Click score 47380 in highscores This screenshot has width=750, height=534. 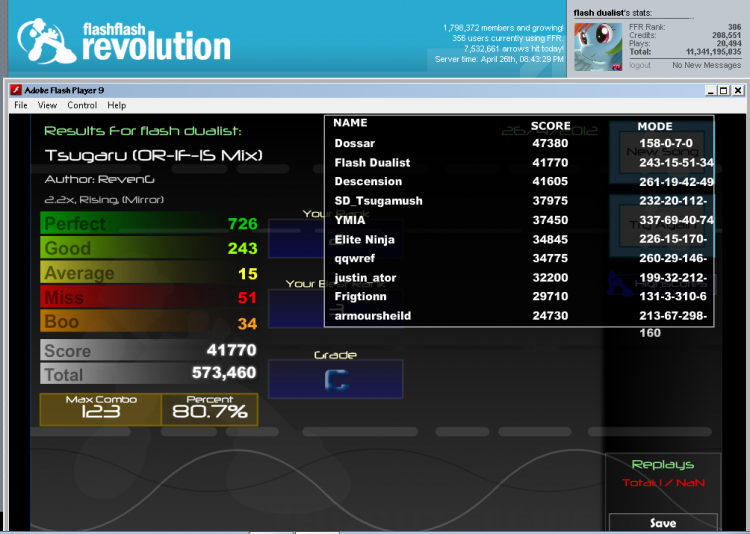click(550, 143)
